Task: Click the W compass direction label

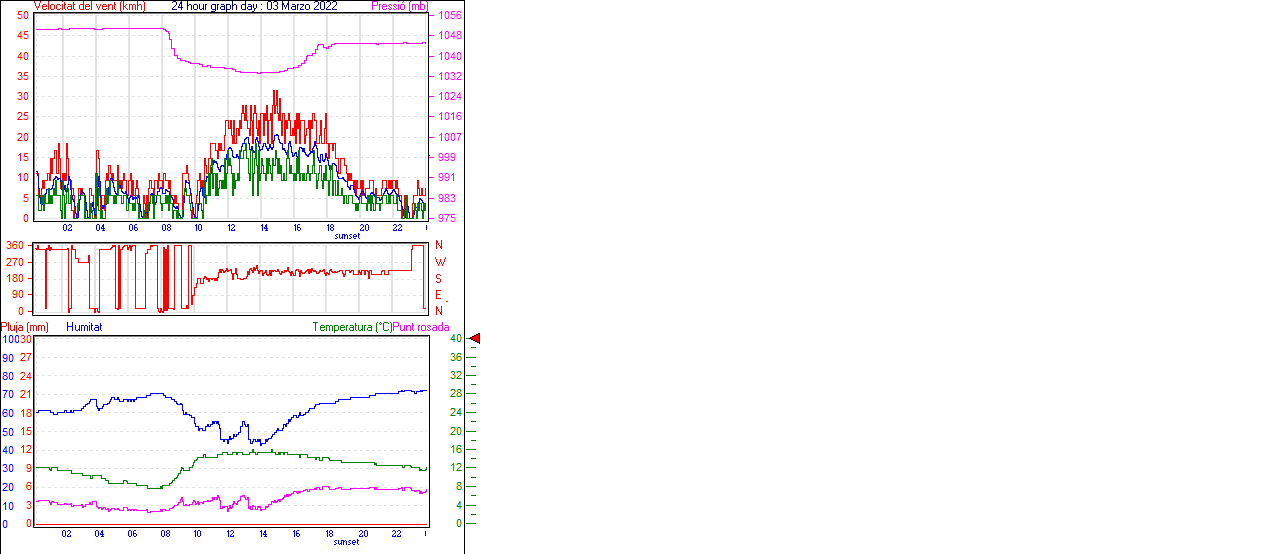Action: 439,262
